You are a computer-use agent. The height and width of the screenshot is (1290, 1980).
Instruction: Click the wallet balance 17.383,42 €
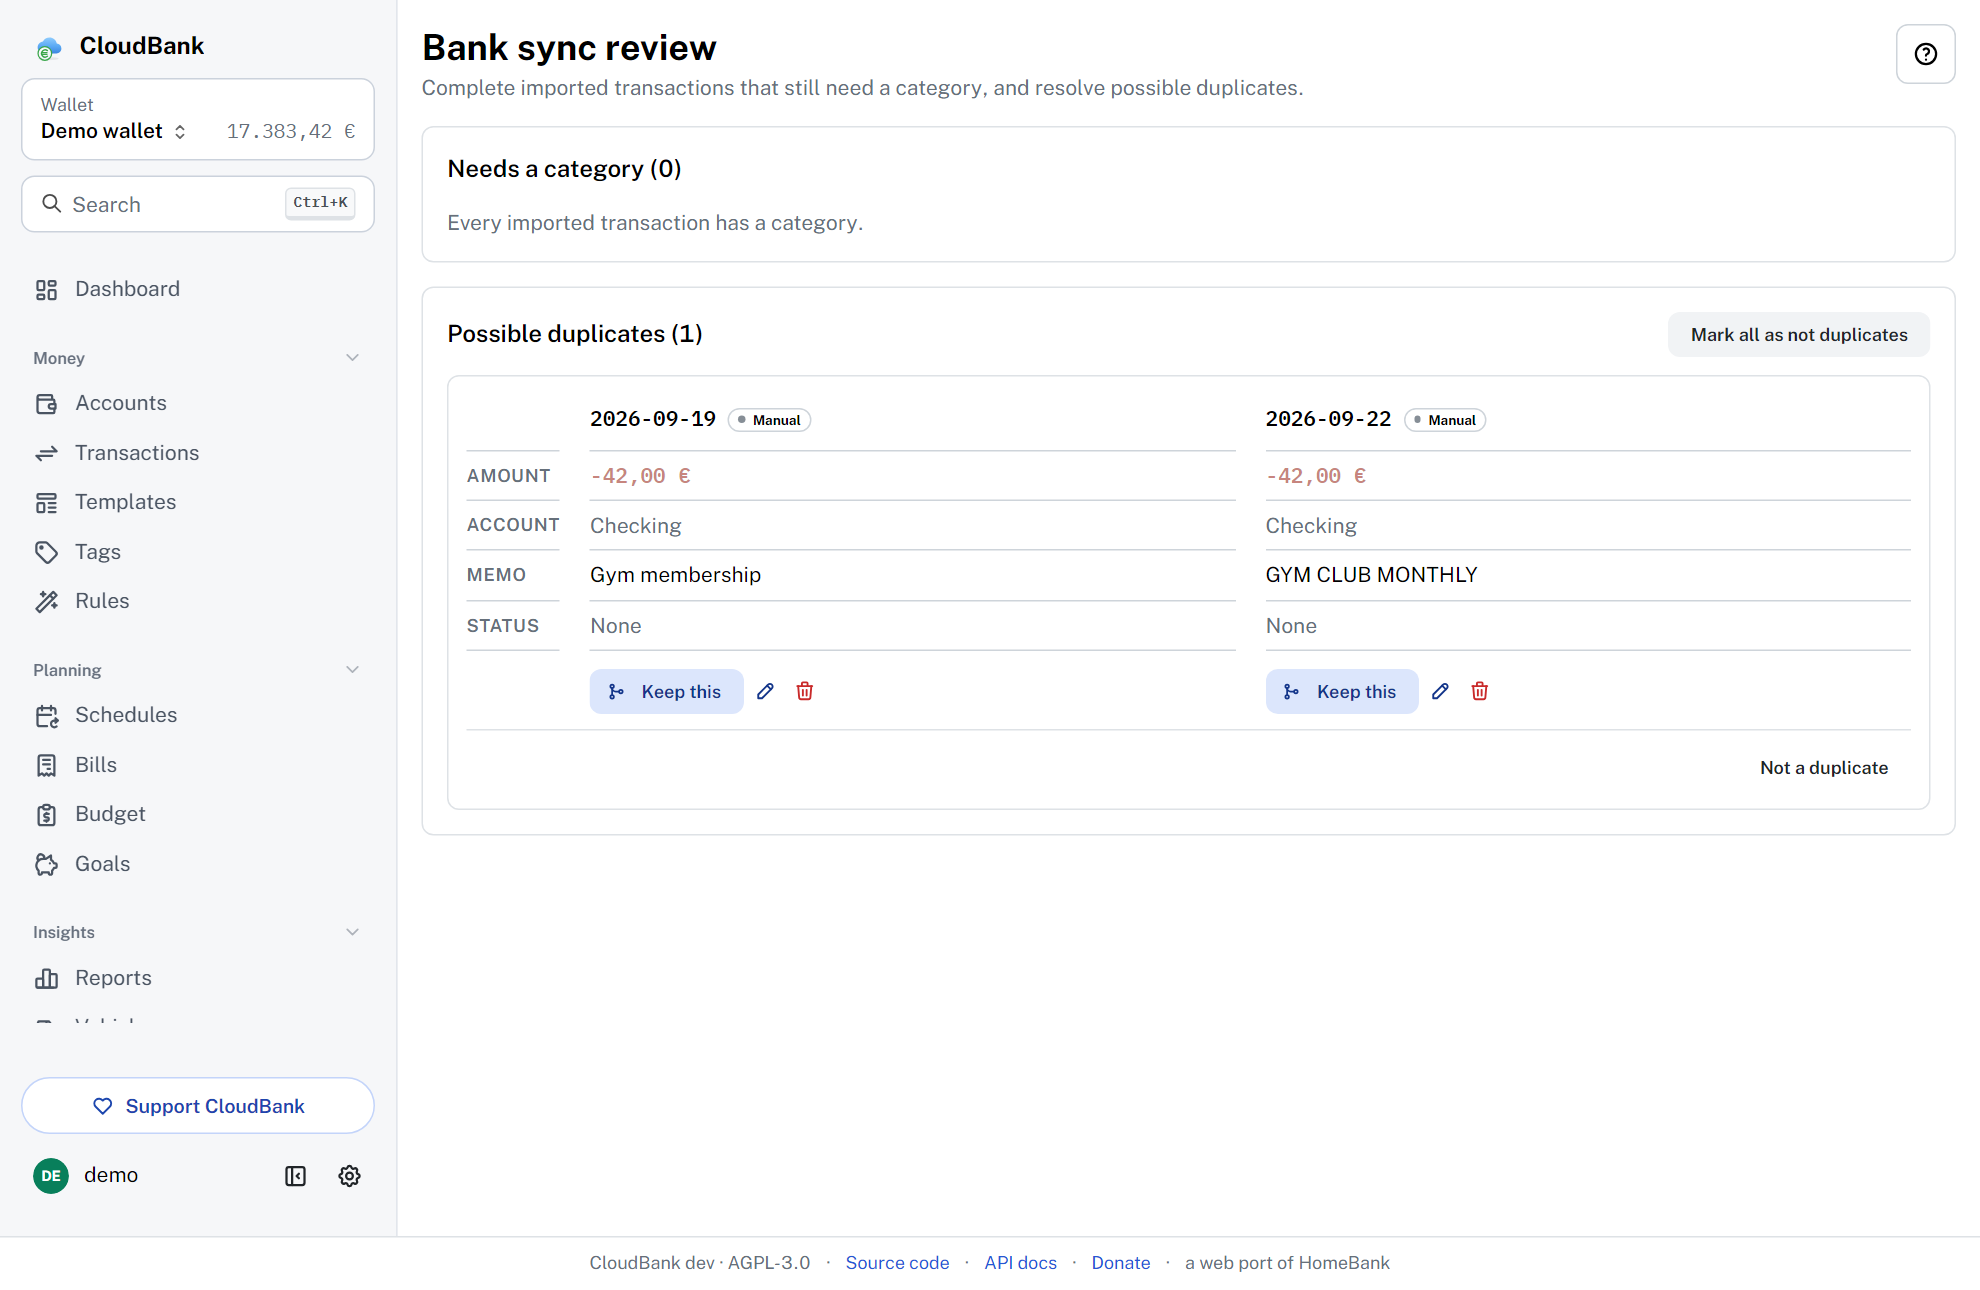291,131
